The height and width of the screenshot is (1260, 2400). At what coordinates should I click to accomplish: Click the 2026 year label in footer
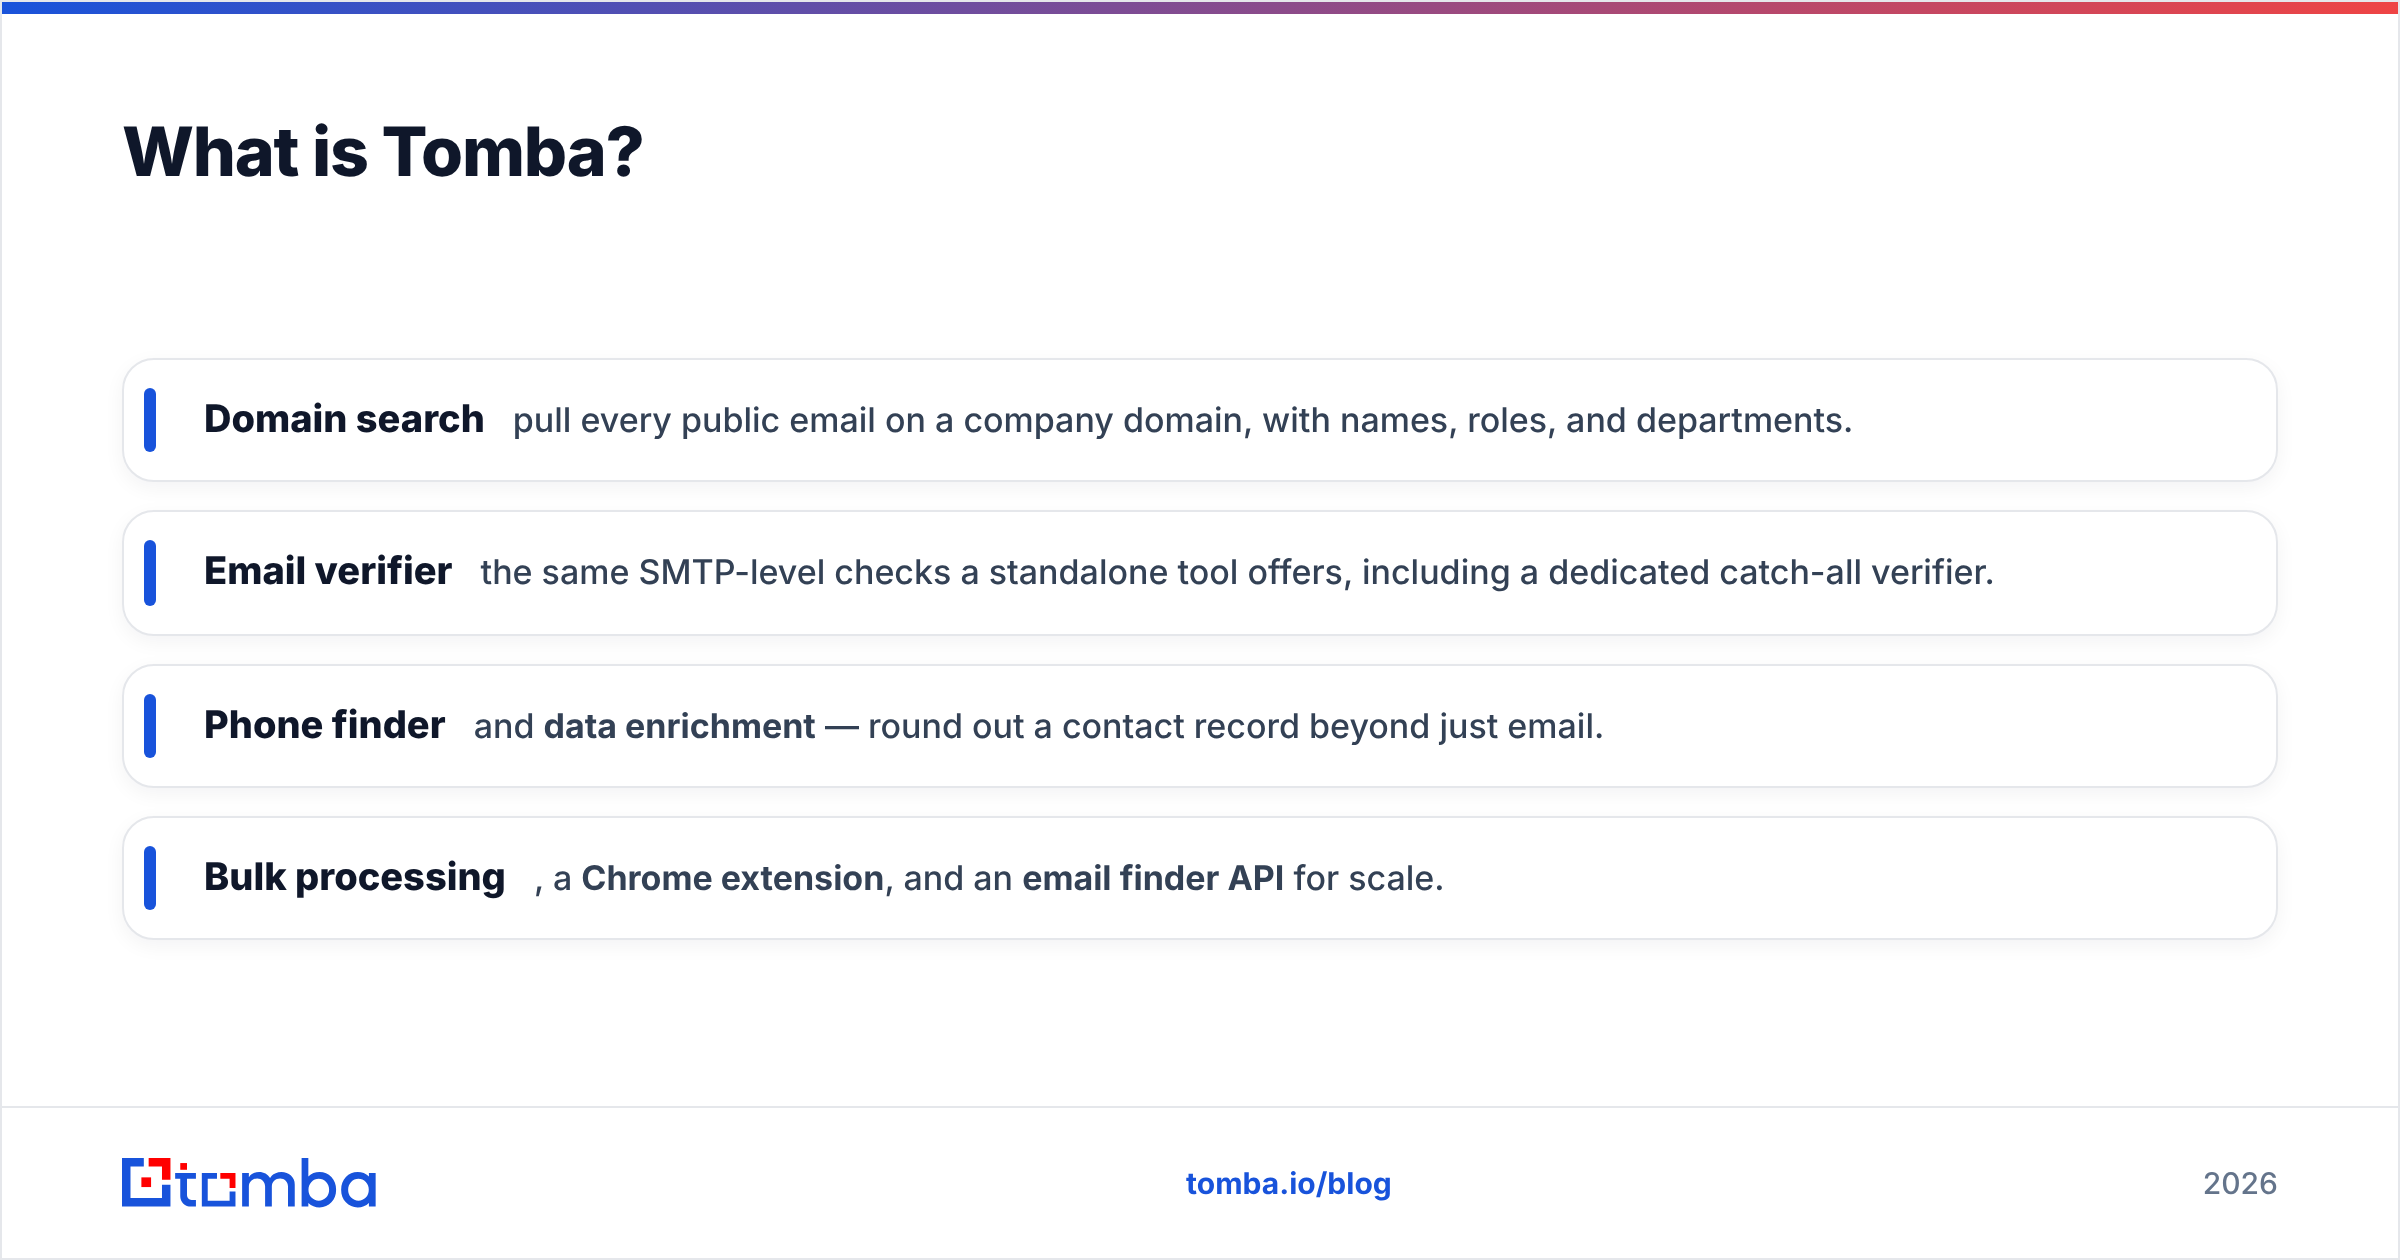tap(2240, 1184)
